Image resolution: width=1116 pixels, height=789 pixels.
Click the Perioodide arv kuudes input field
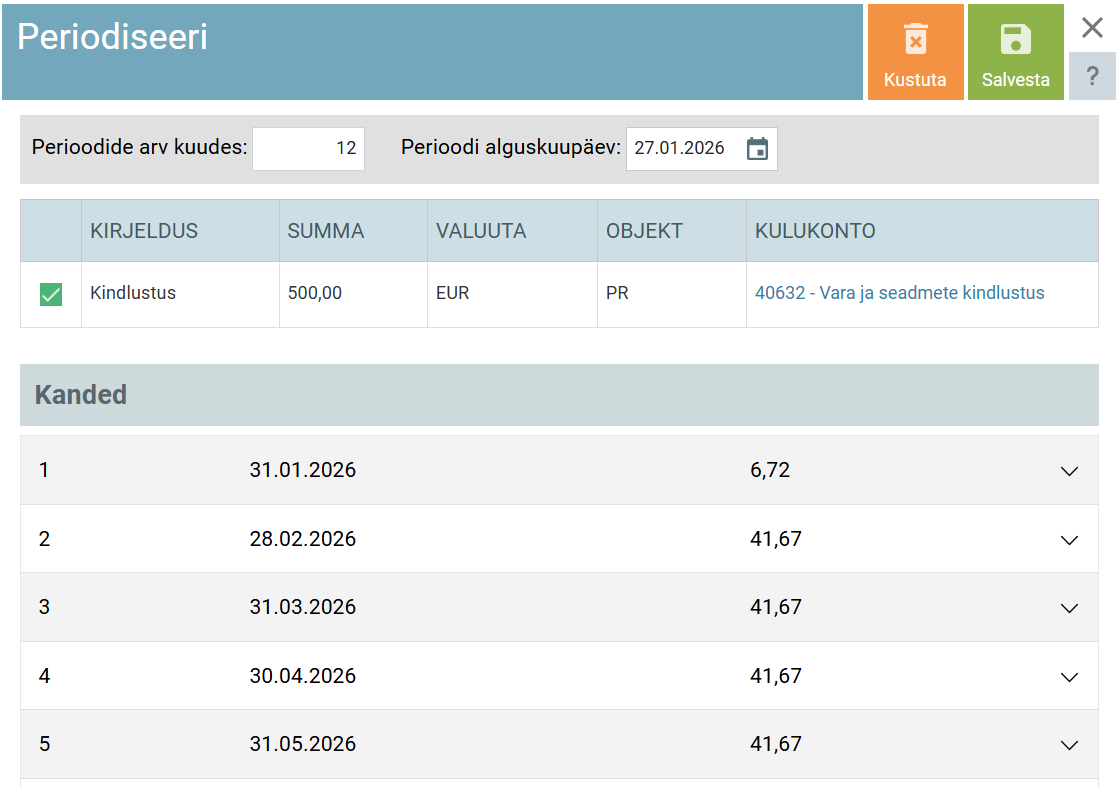click(308, 149)
